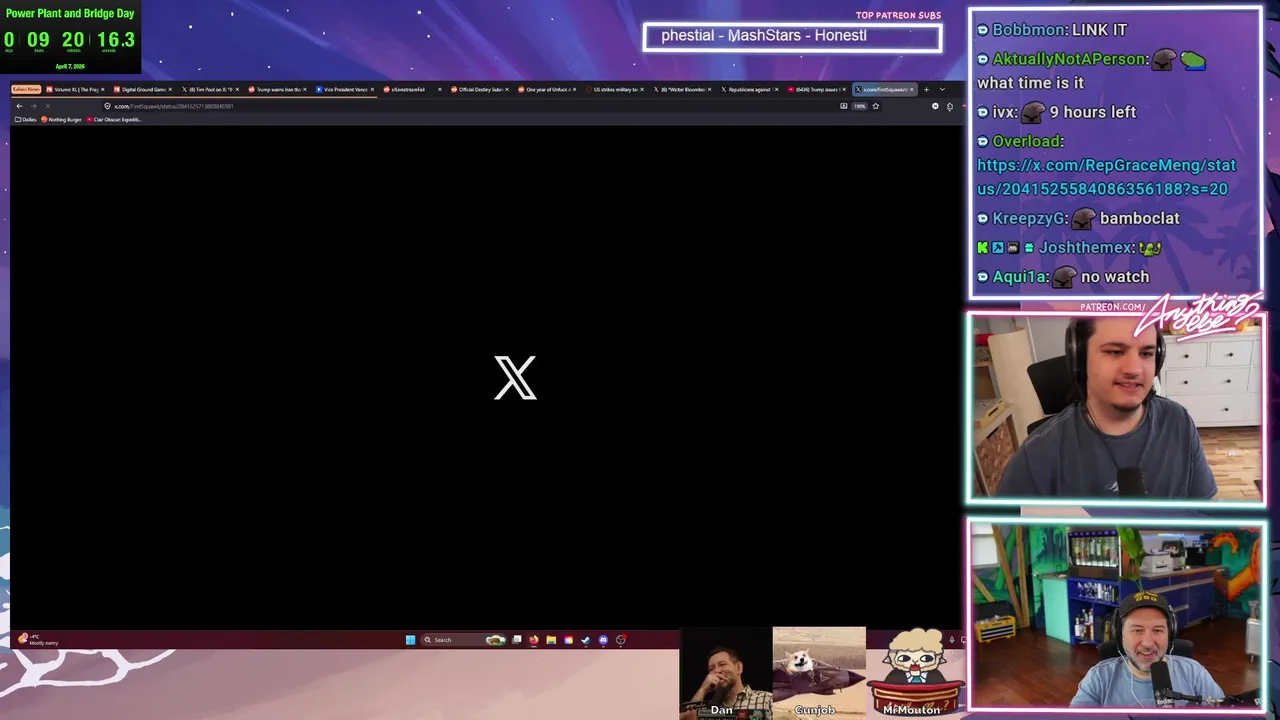Screen dimensions: 1280x720
Task: Switch to the 'Walter Bloomberg' tab
Action: click(683, 89)
